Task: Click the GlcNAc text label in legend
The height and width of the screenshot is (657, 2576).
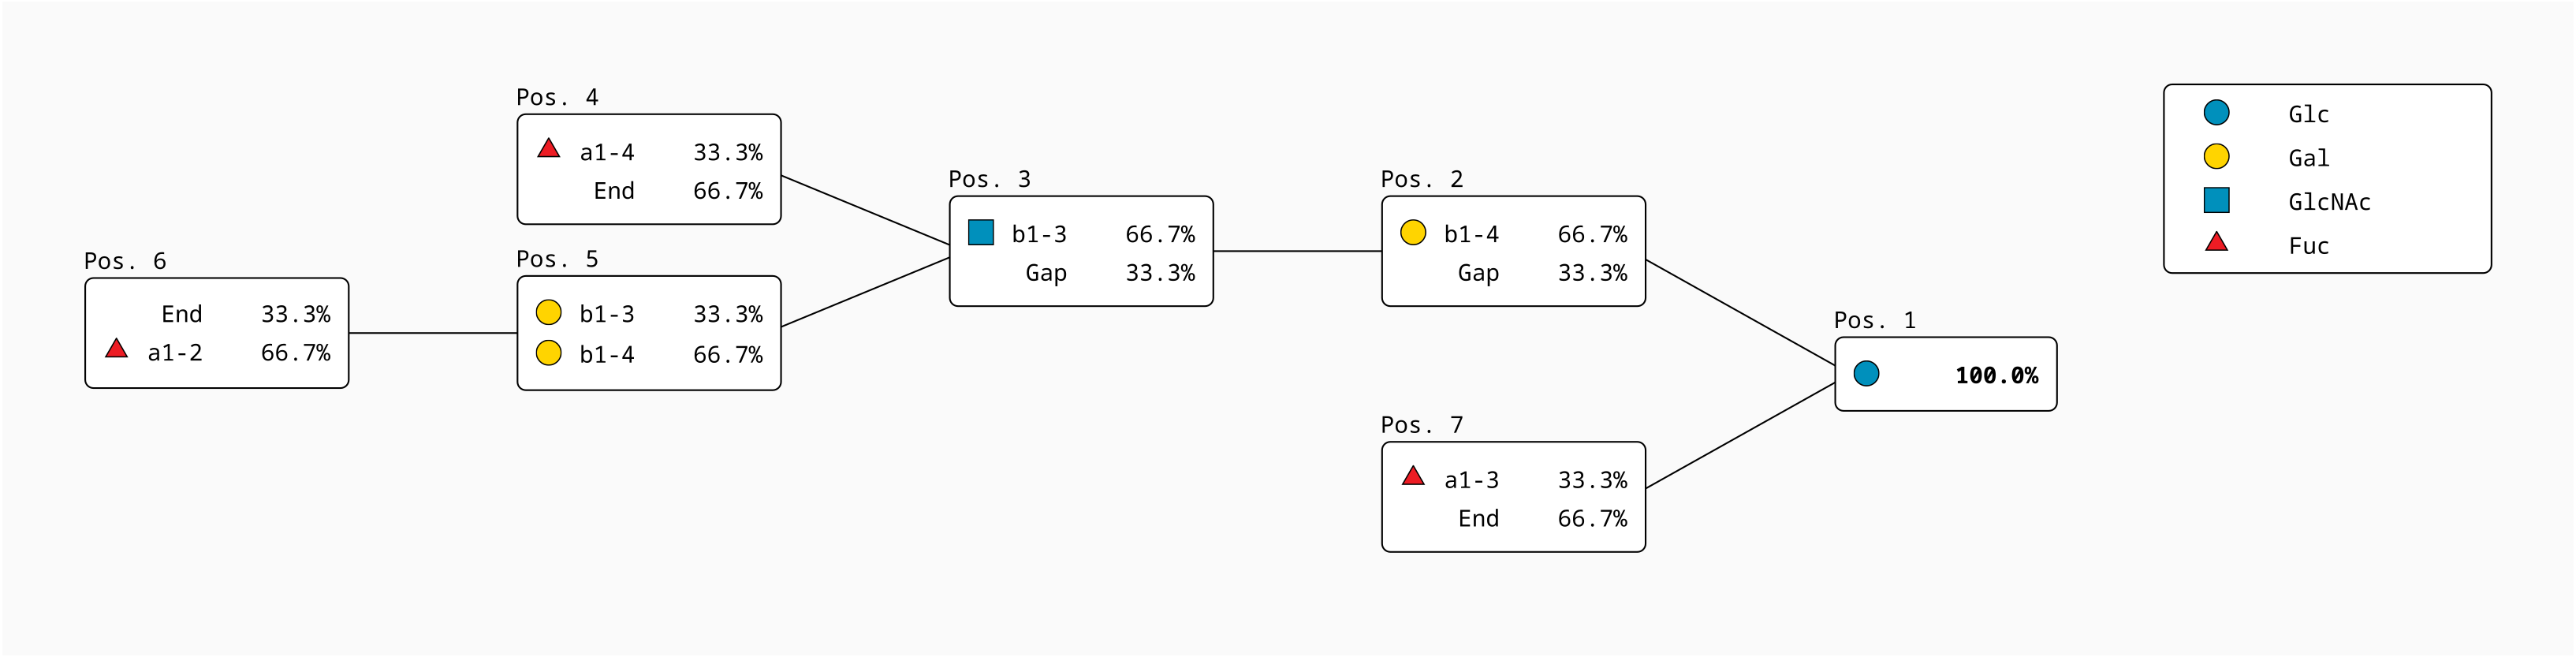Action: click(2329, 202)
